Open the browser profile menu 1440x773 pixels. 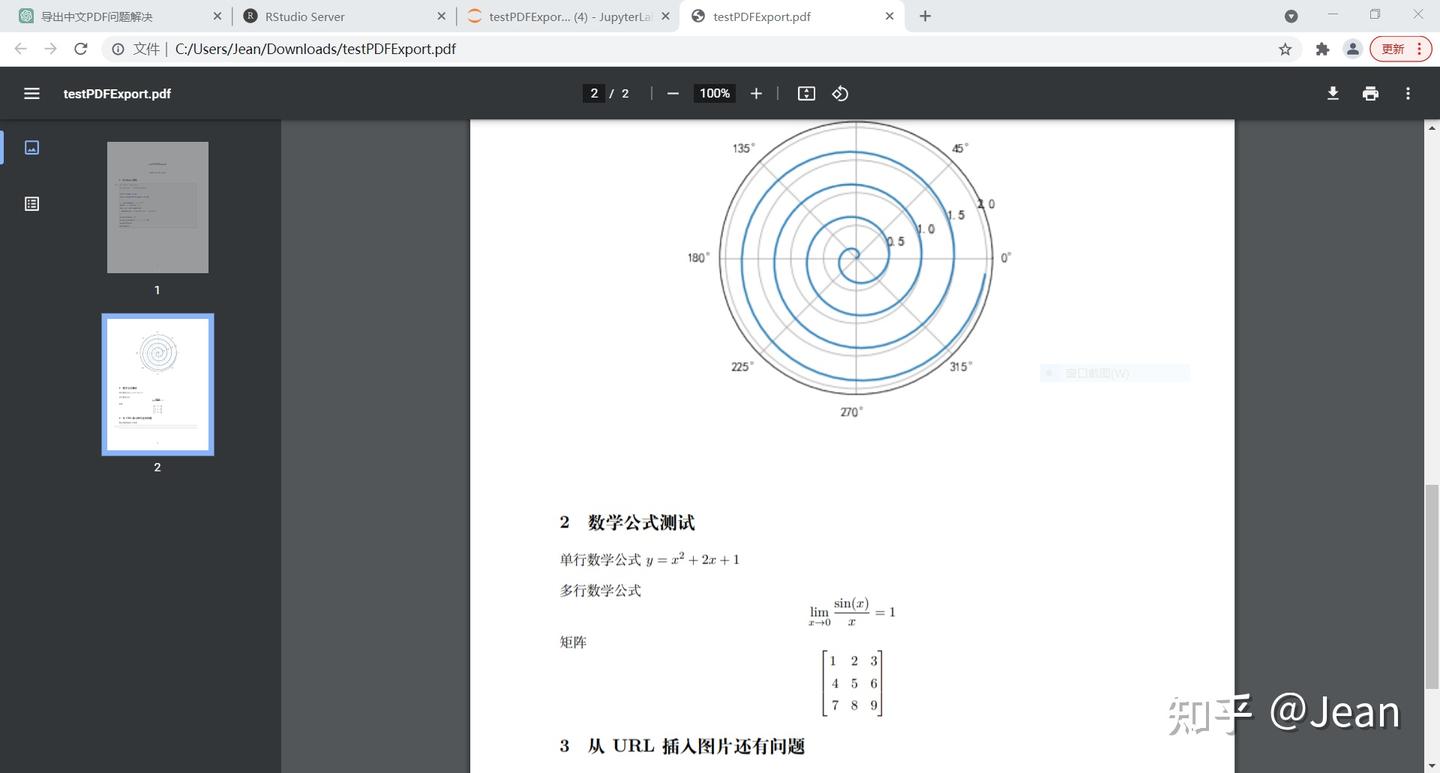[1353, 48]
